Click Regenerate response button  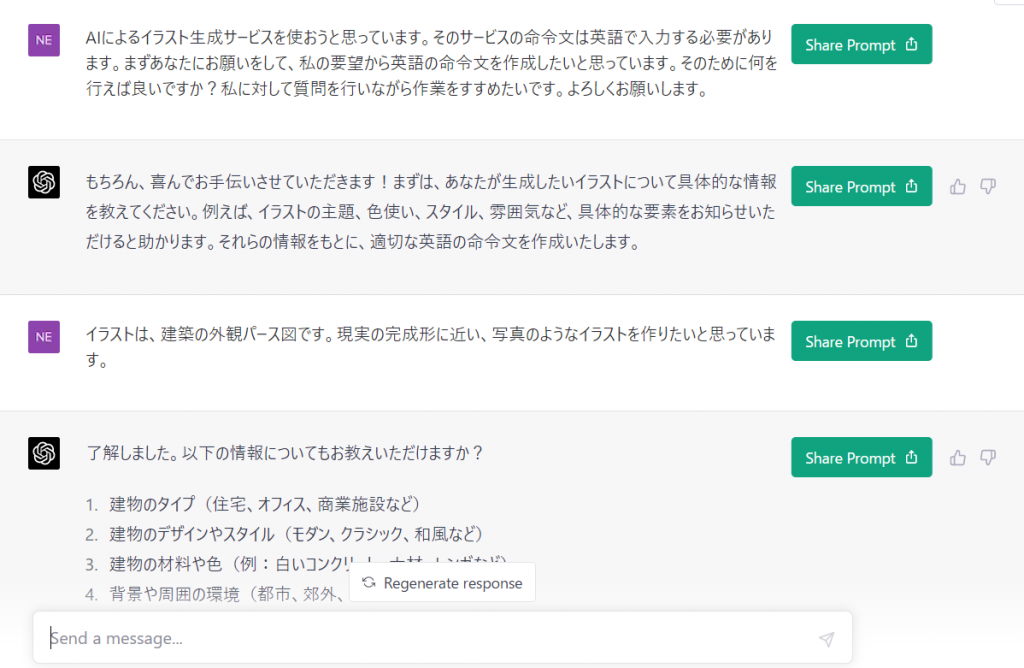pos(442,582)
